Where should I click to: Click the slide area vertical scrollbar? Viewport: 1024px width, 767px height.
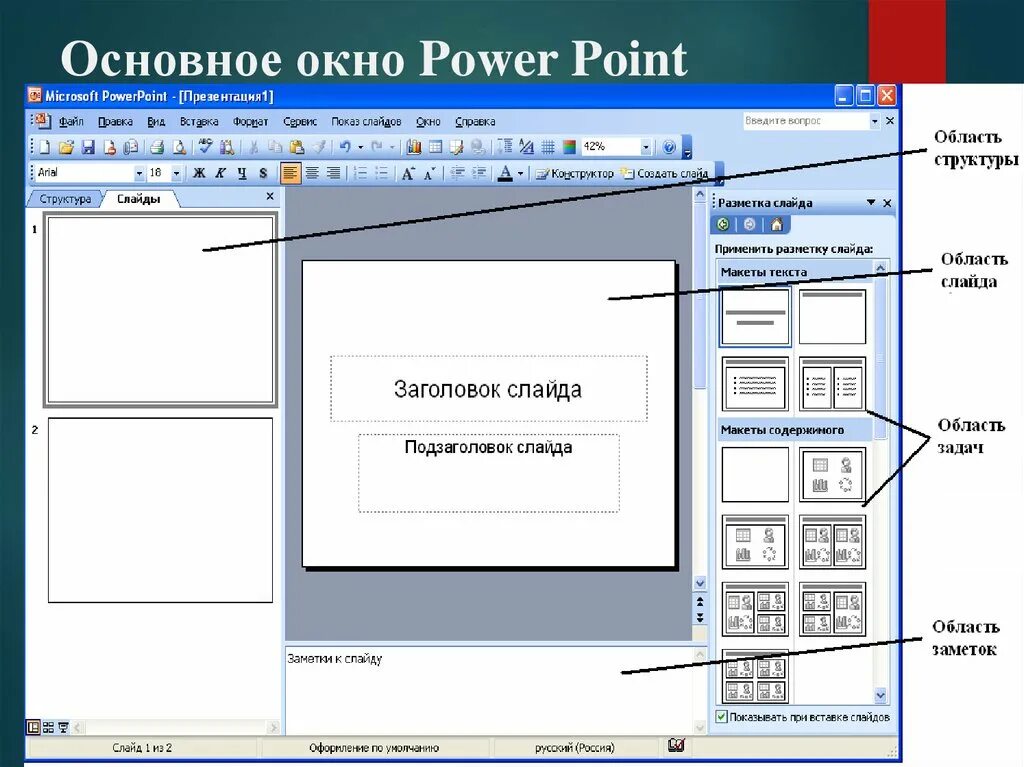(x=699, y=389)
